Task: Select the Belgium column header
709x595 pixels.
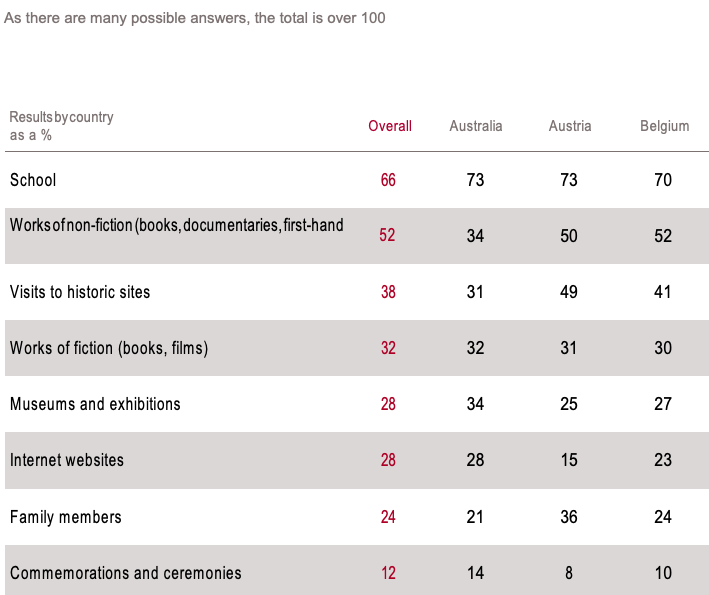Action: 665,126
